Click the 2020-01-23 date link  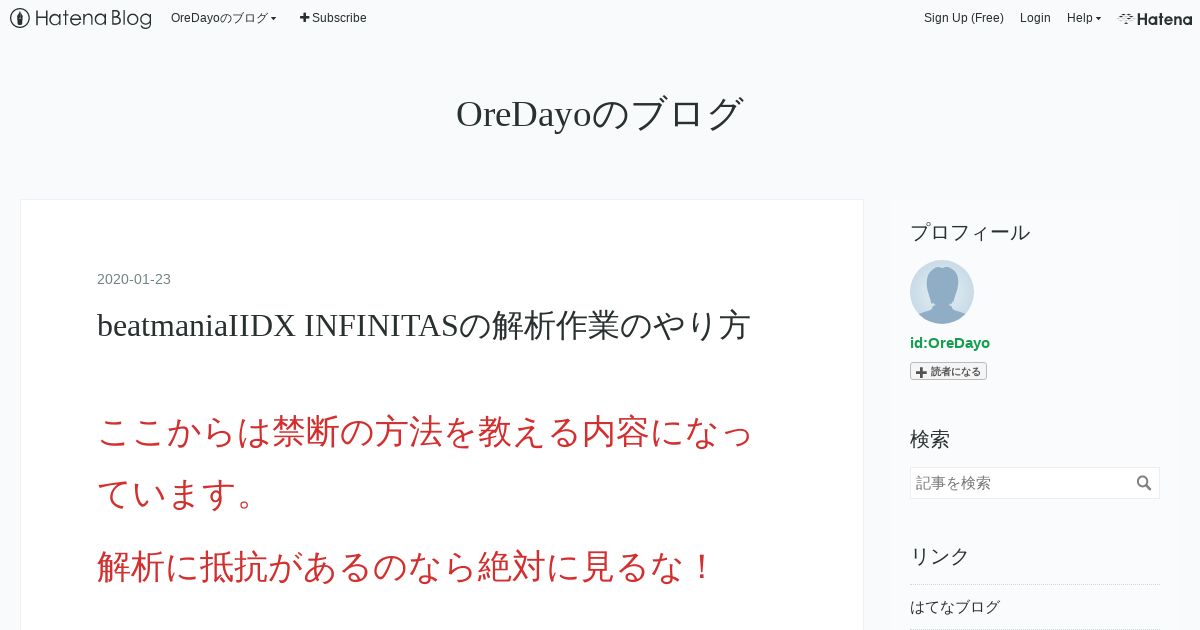click(134, 279)
